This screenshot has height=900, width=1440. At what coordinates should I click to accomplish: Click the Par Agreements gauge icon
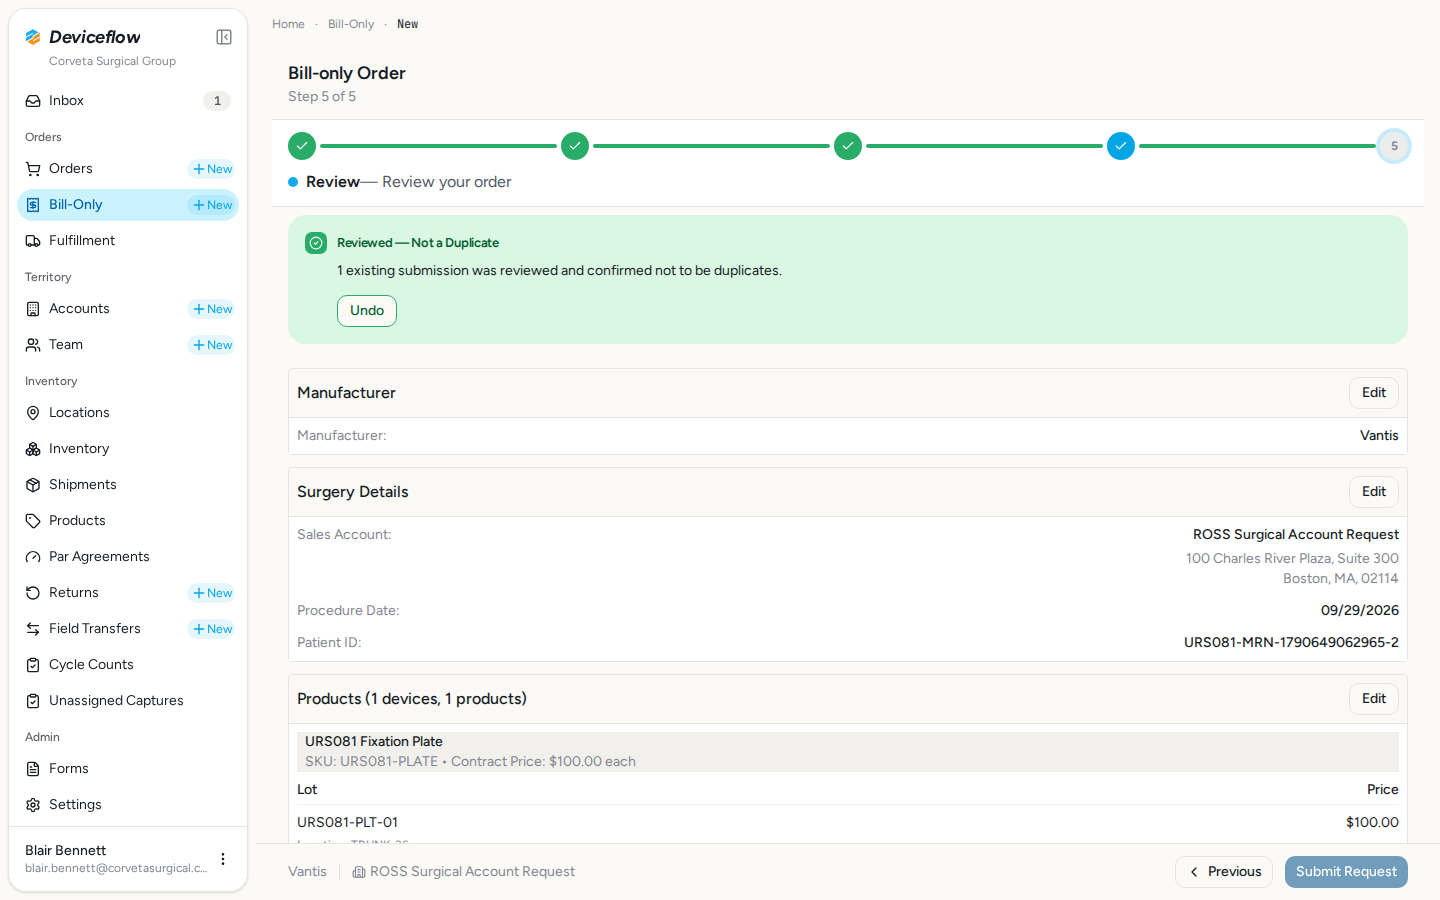point(33,557)
